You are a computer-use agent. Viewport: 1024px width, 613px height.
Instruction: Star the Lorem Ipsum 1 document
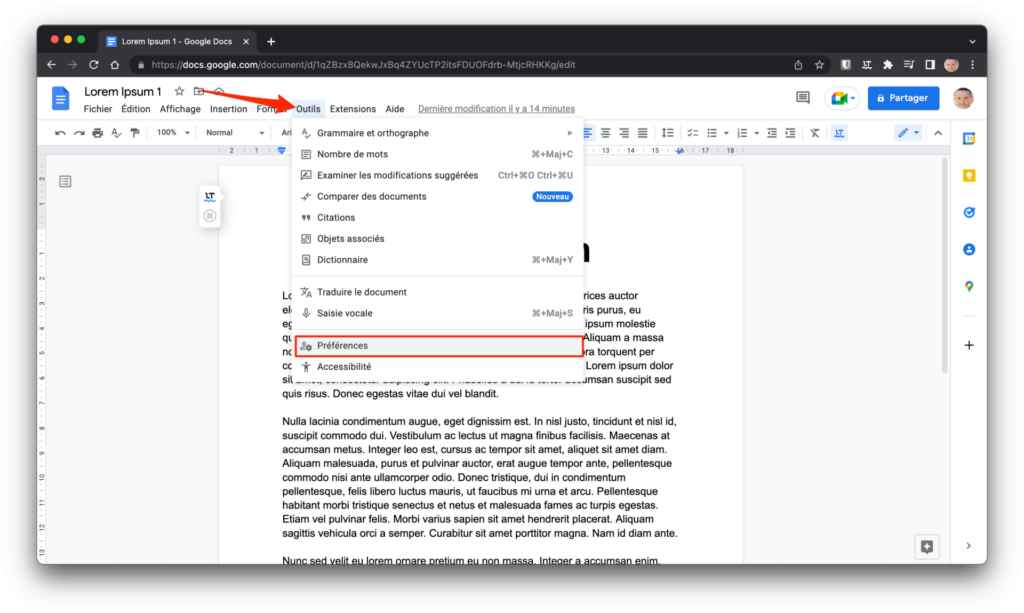179,91
